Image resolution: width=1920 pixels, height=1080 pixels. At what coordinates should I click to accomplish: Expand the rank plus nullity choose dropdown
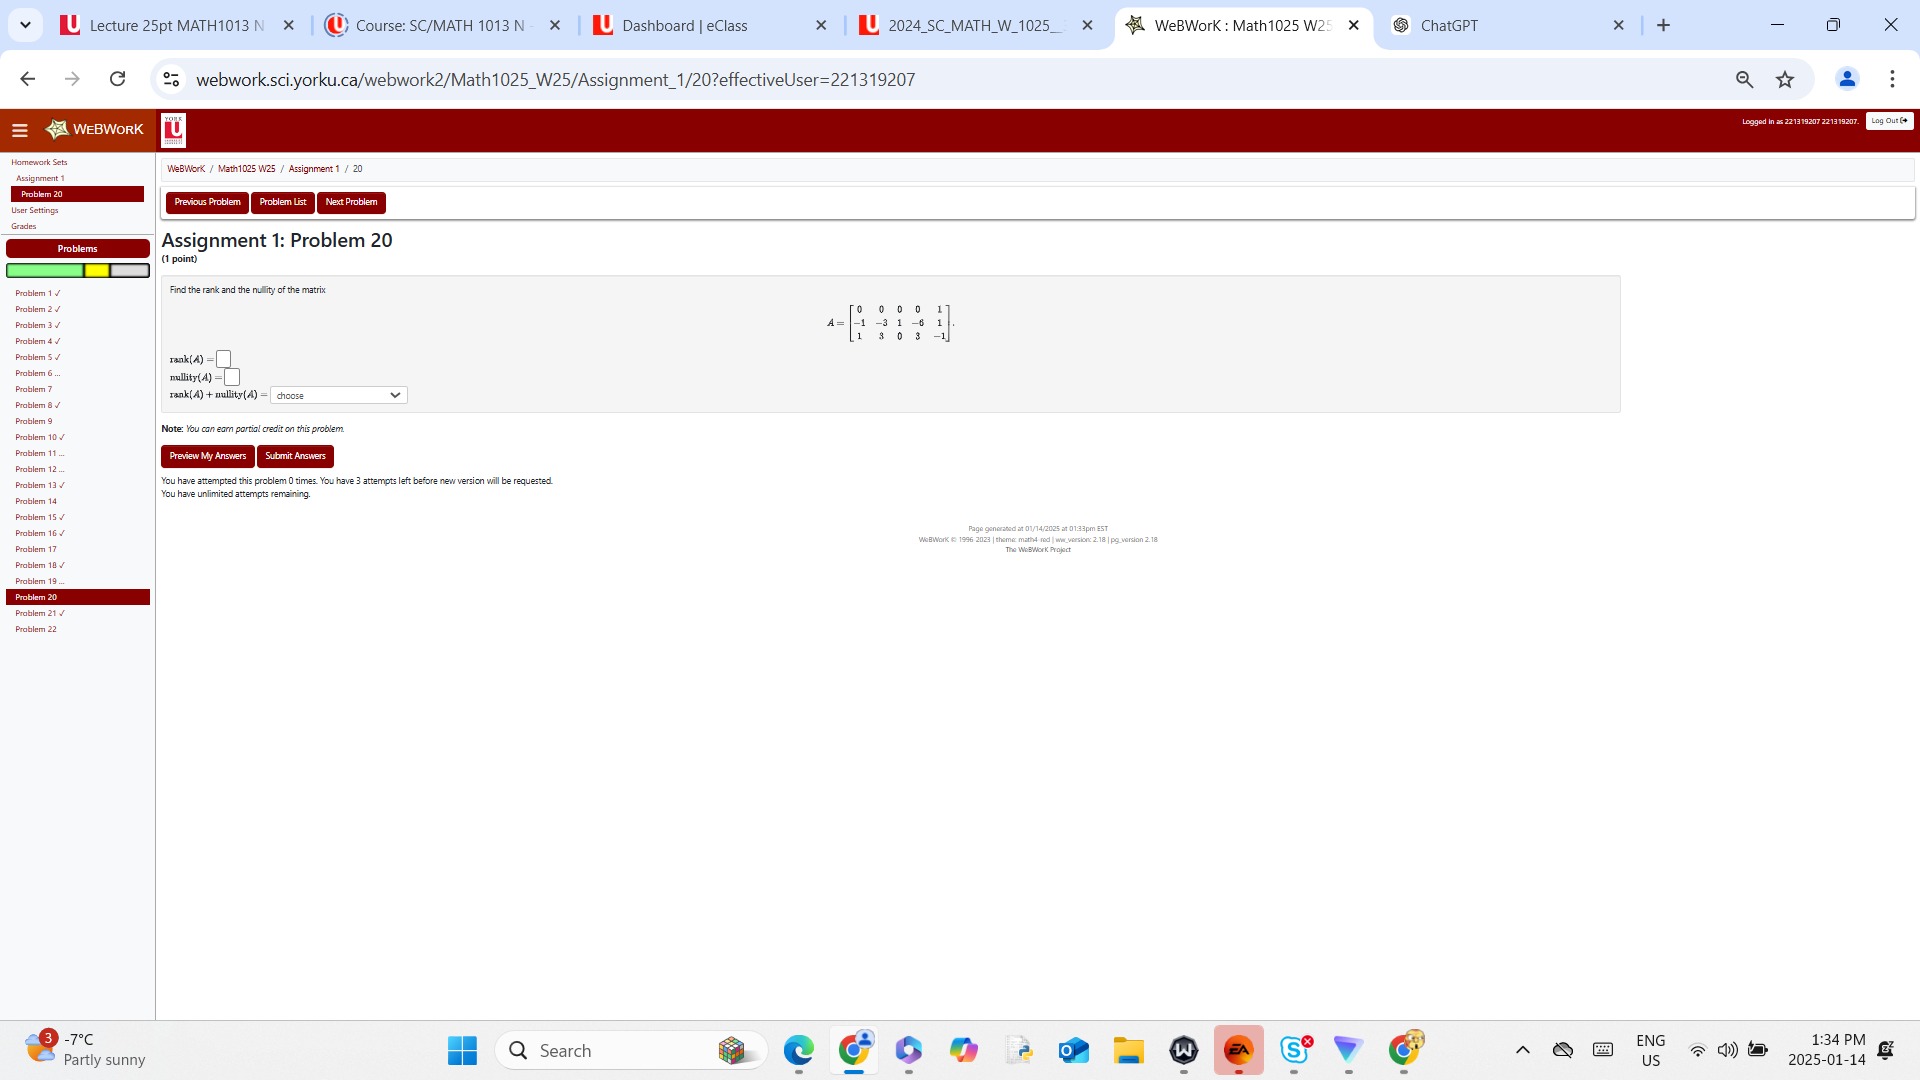(x=338, y=395)
